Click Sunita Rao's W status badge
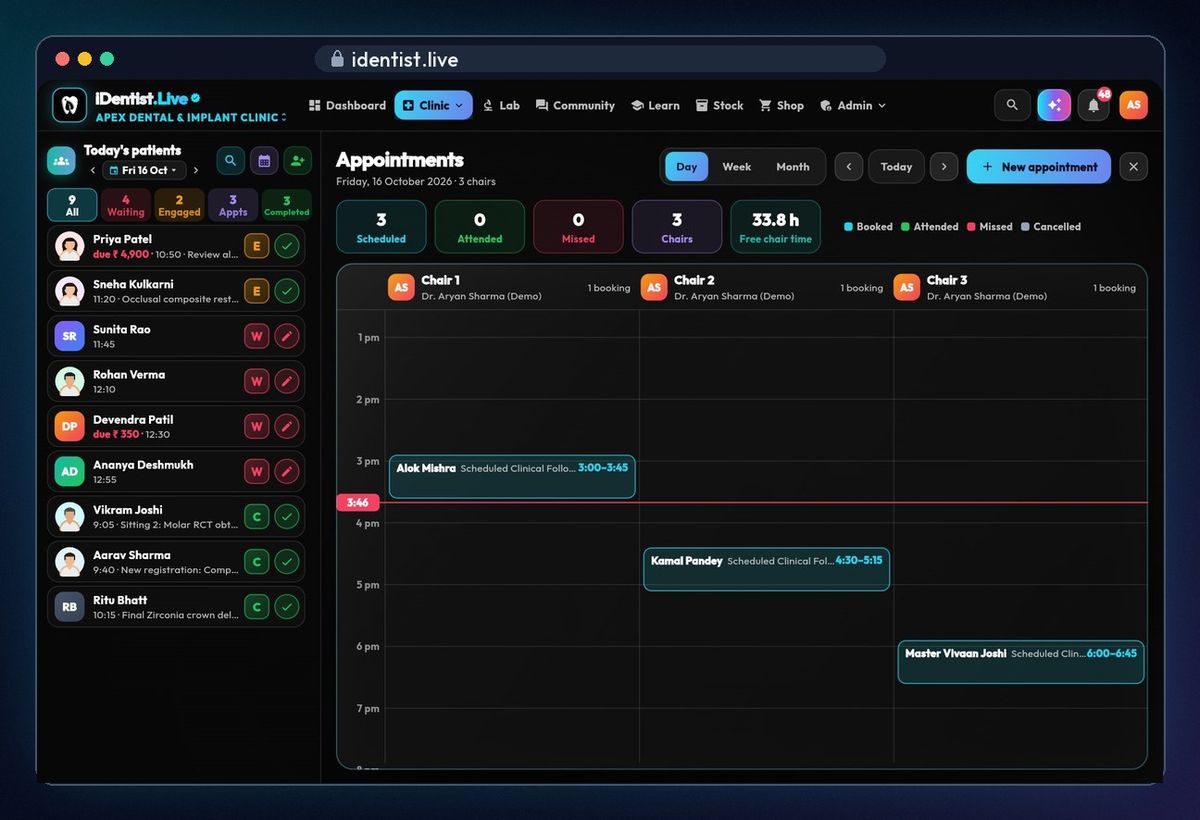1200x820 pixels. pos(256,336)
